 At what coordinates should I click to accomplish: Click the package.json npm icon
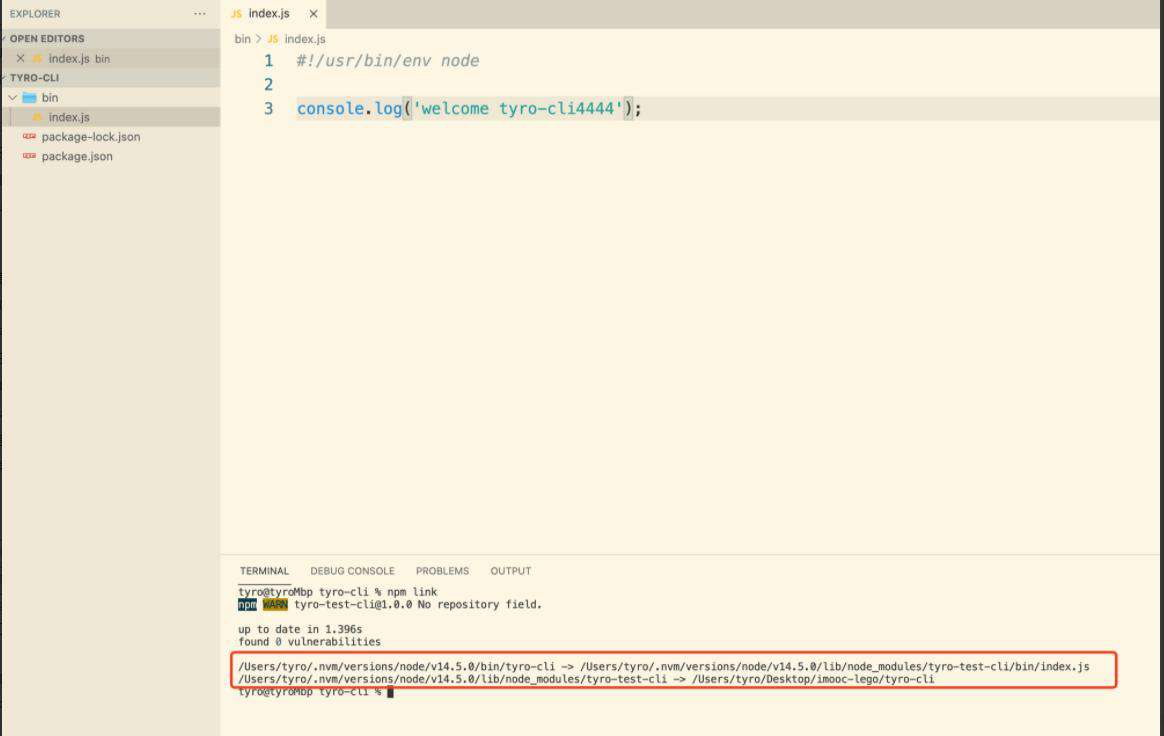30,156
